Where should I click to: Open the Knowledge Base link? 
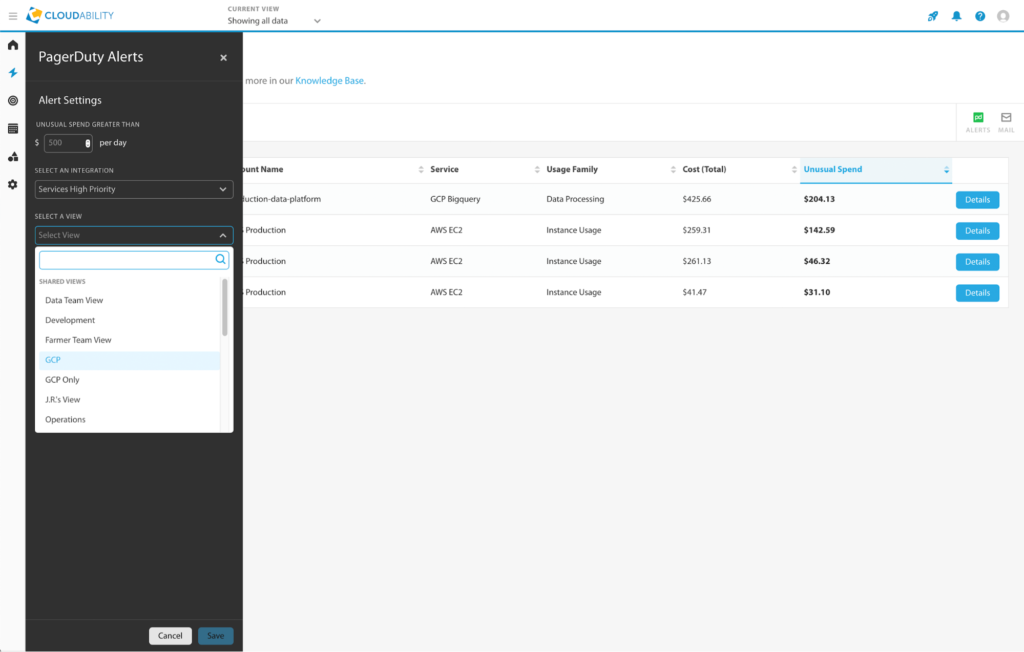point(330,80)
